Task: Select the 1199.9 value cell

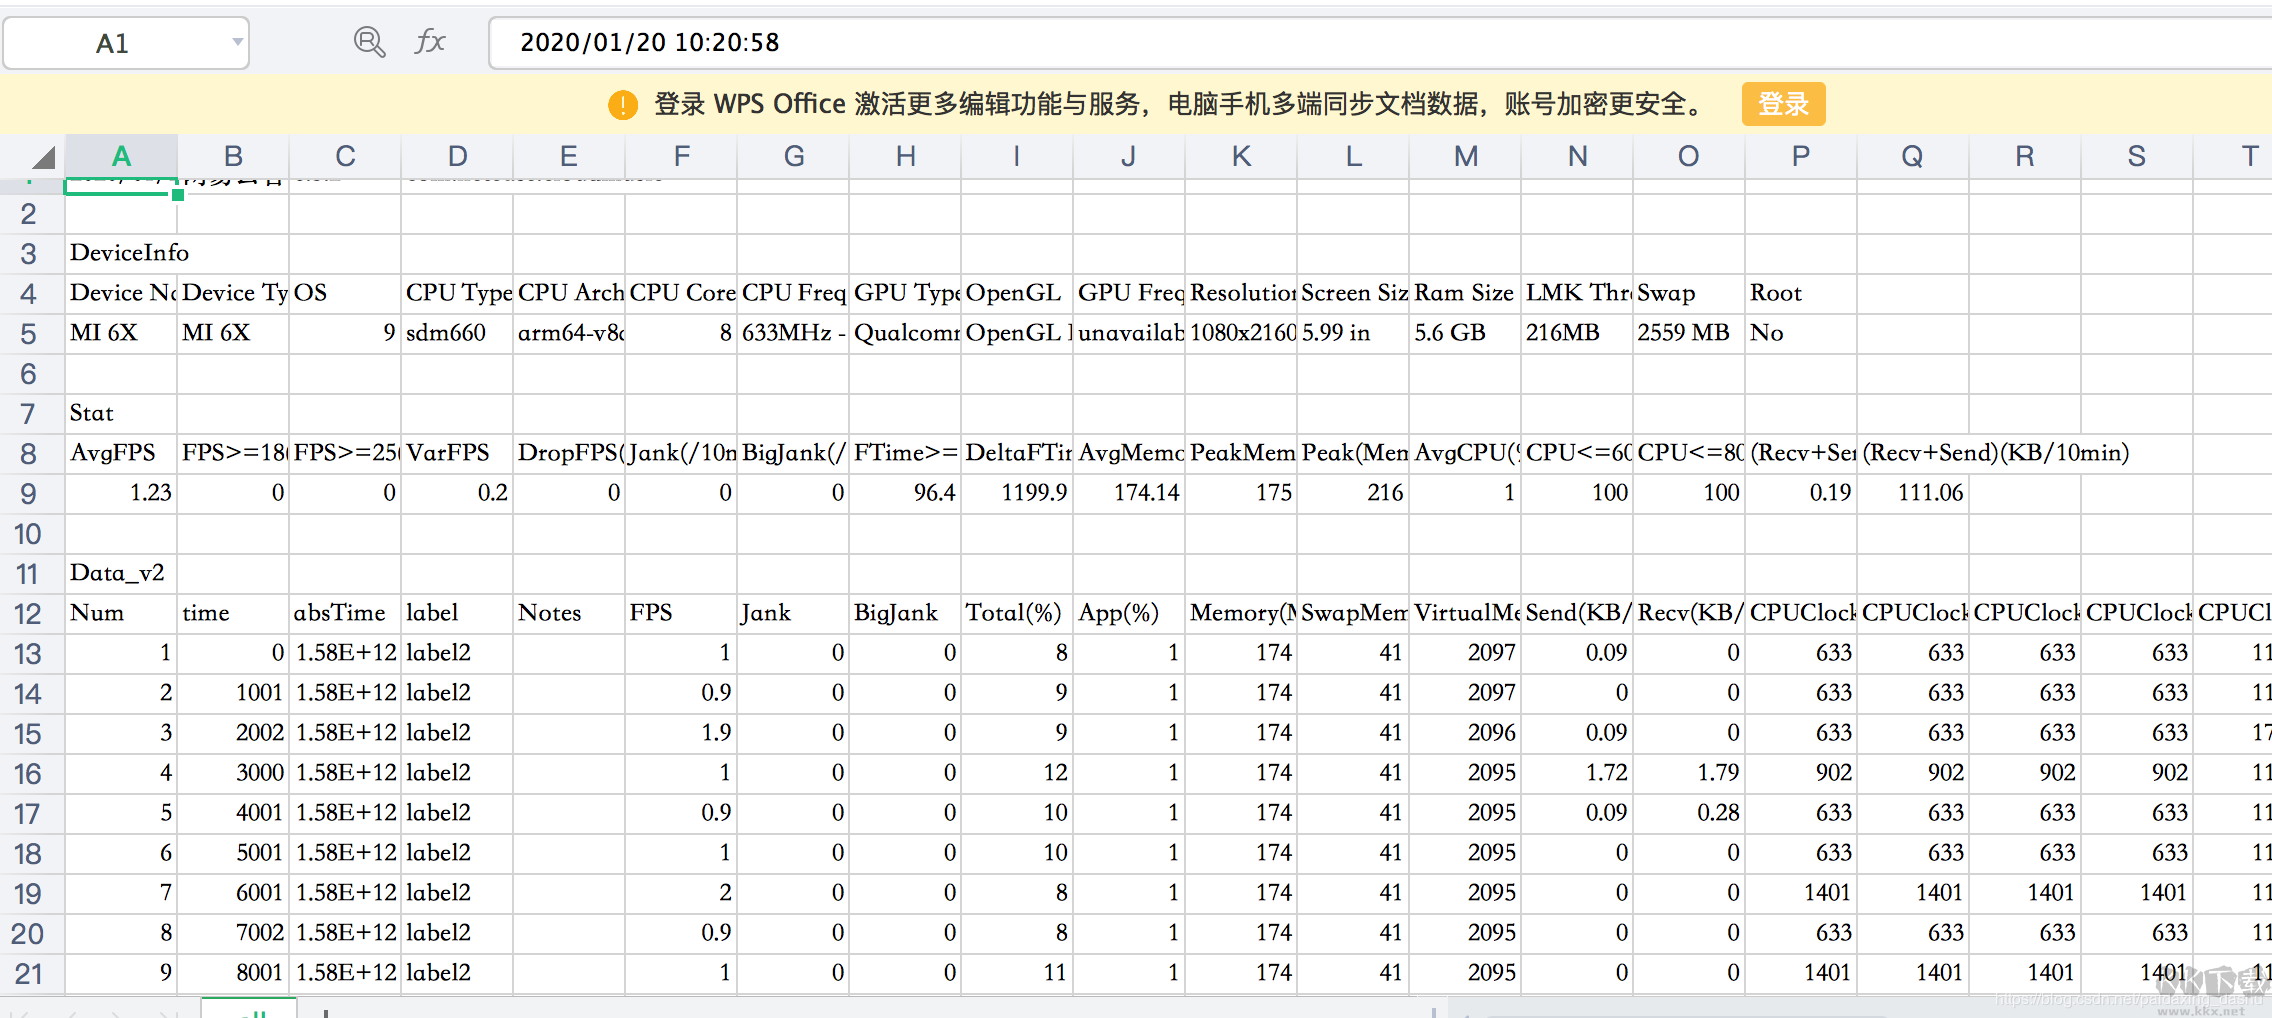Action: [1017, 493]
